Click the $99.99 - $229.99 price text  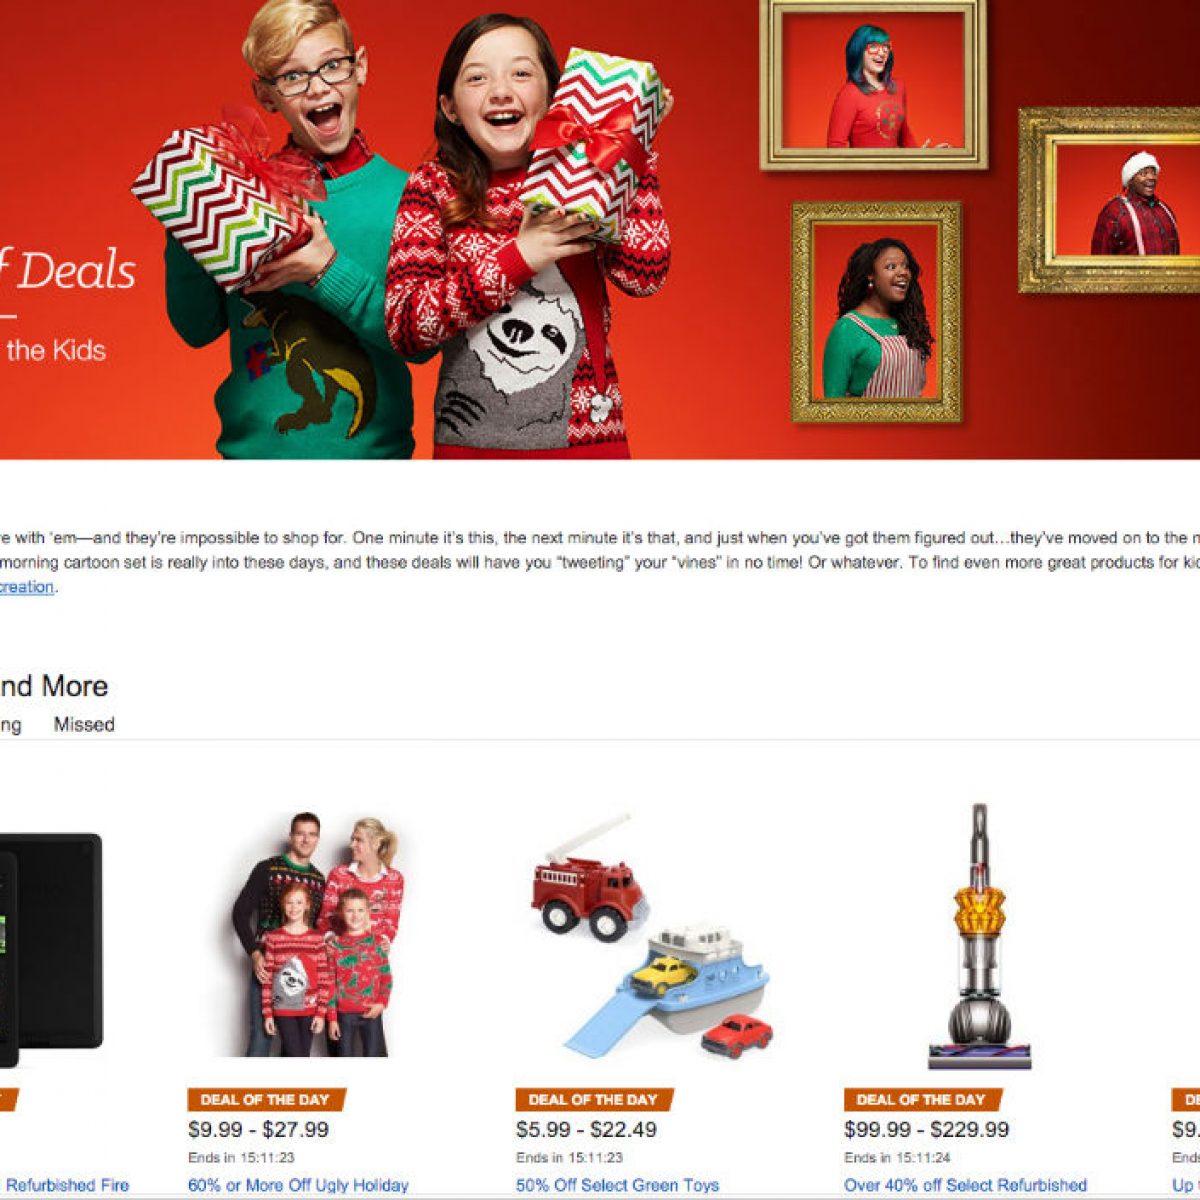926,1130
